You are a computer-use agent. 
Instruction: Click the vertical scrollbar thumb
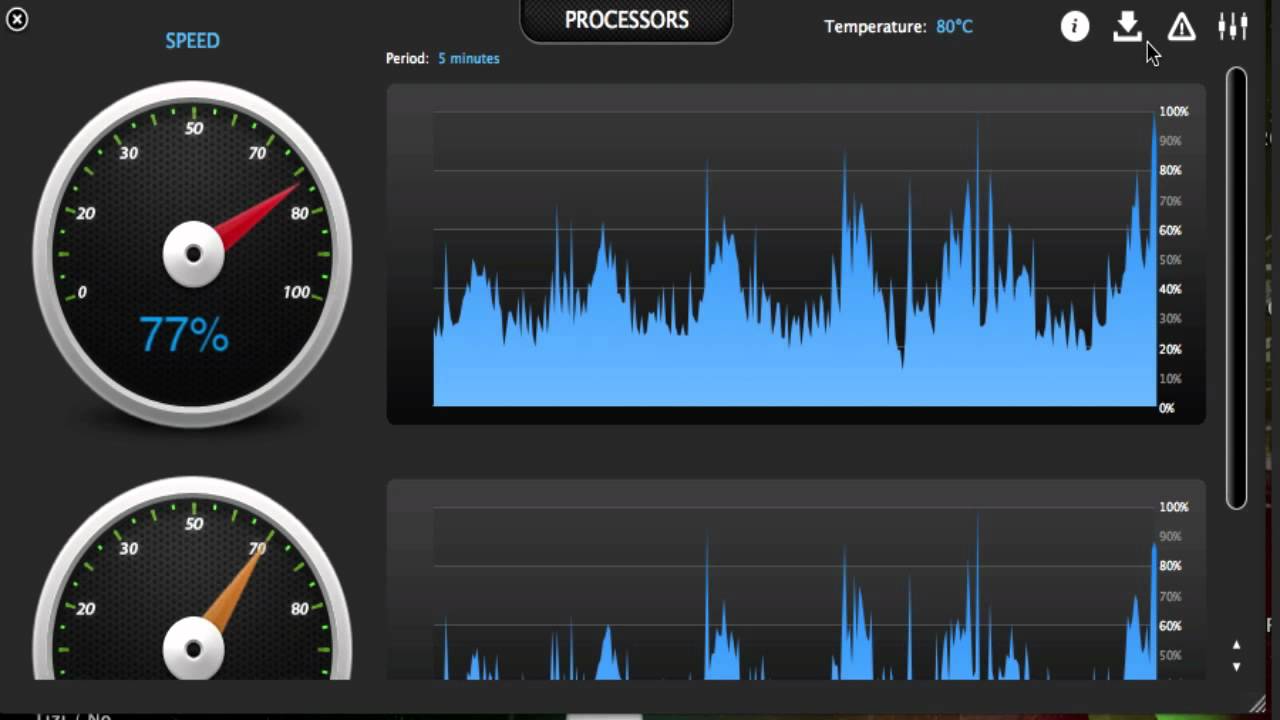[1237, 288]
